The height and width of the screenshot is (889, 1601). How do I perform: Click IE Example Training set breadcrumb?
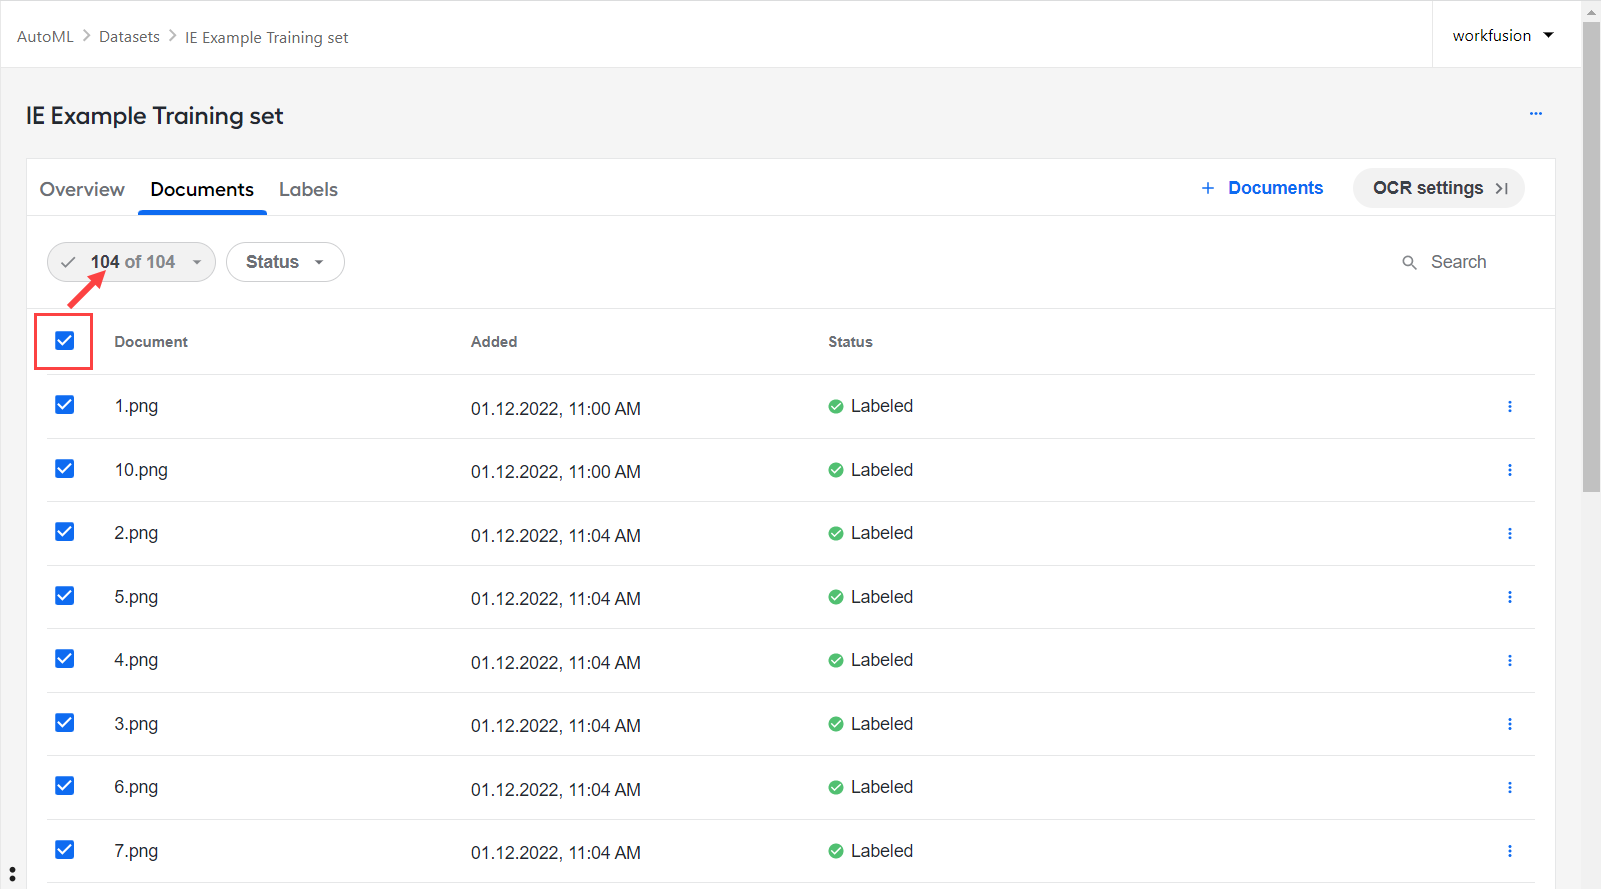(266, 38)
